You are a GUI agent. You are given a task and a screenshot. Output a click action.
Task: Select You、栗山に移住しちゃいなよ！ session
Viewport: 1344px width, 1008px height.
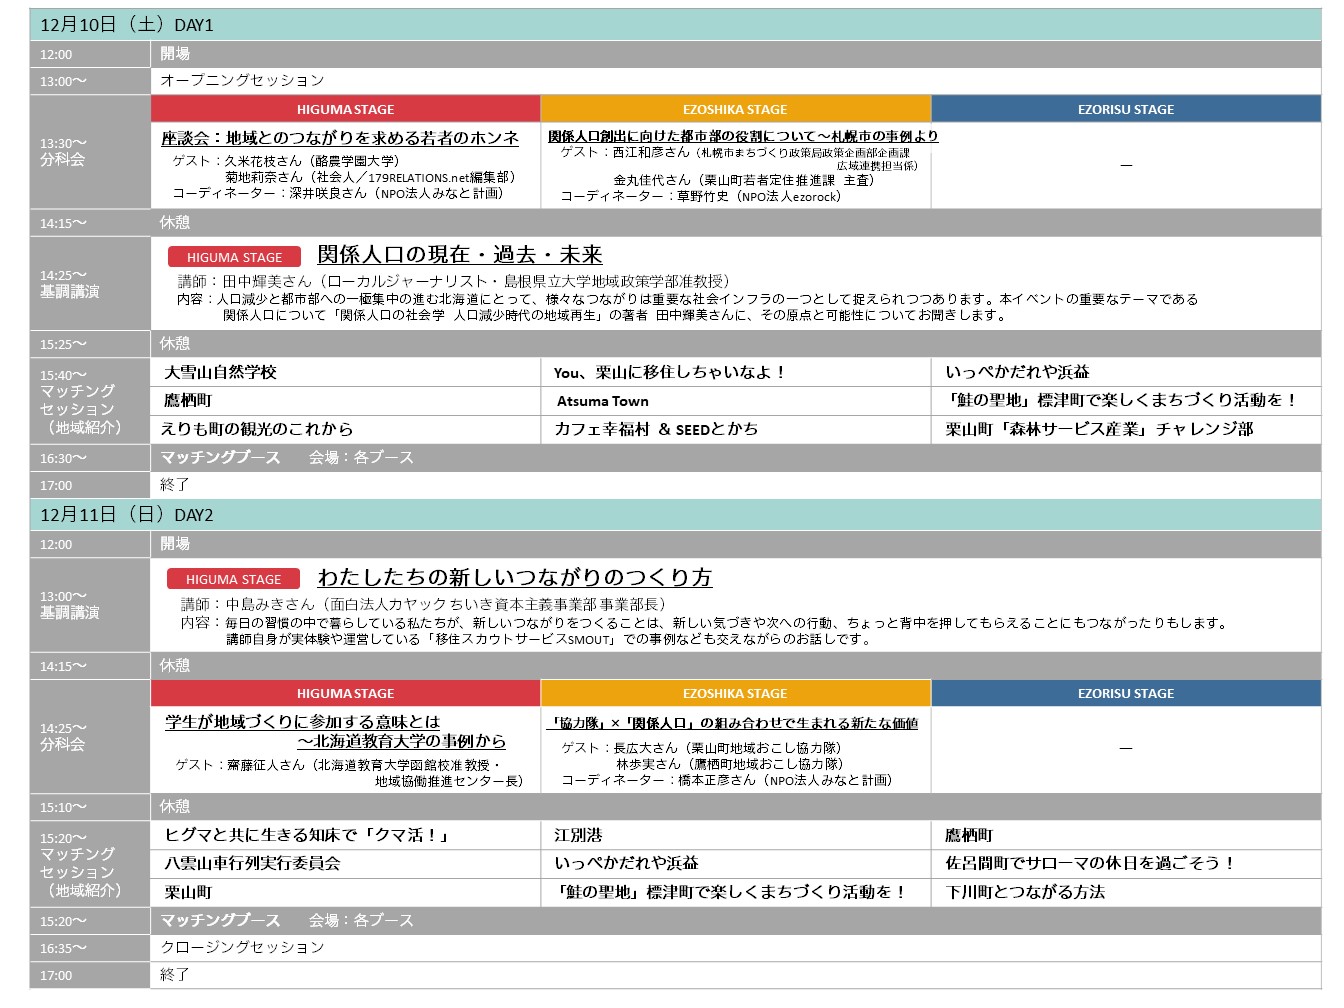pos(670,372)
